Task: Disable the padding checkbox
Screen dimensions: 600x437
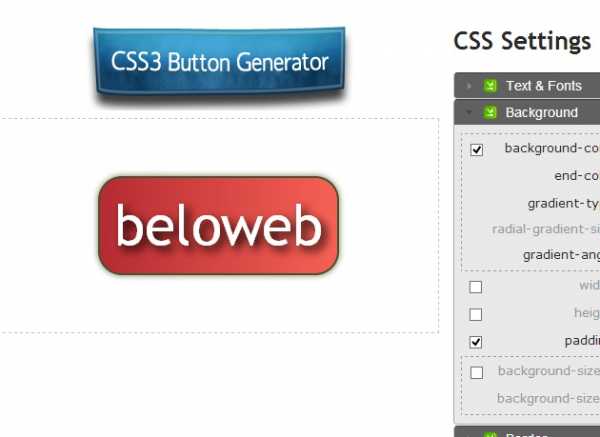Action: [476, 342]
